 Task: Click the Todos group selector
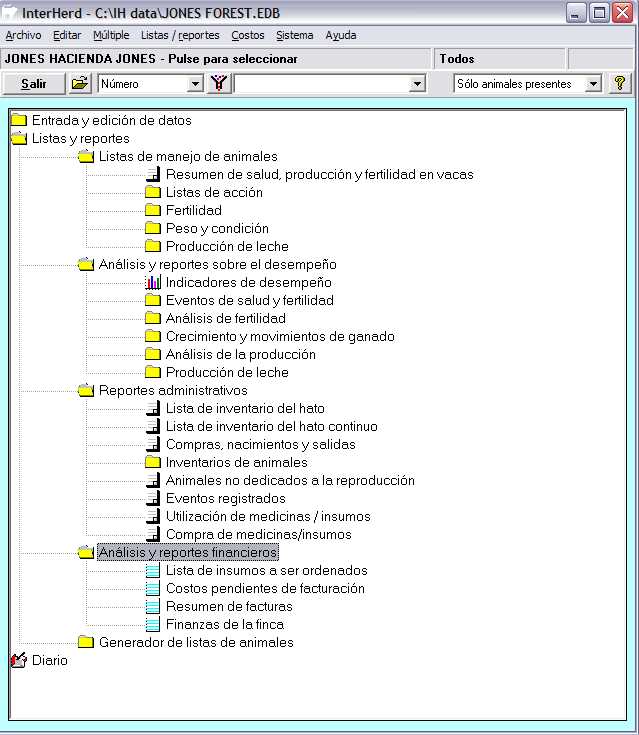pyautogui.click(x=500, y=59)
